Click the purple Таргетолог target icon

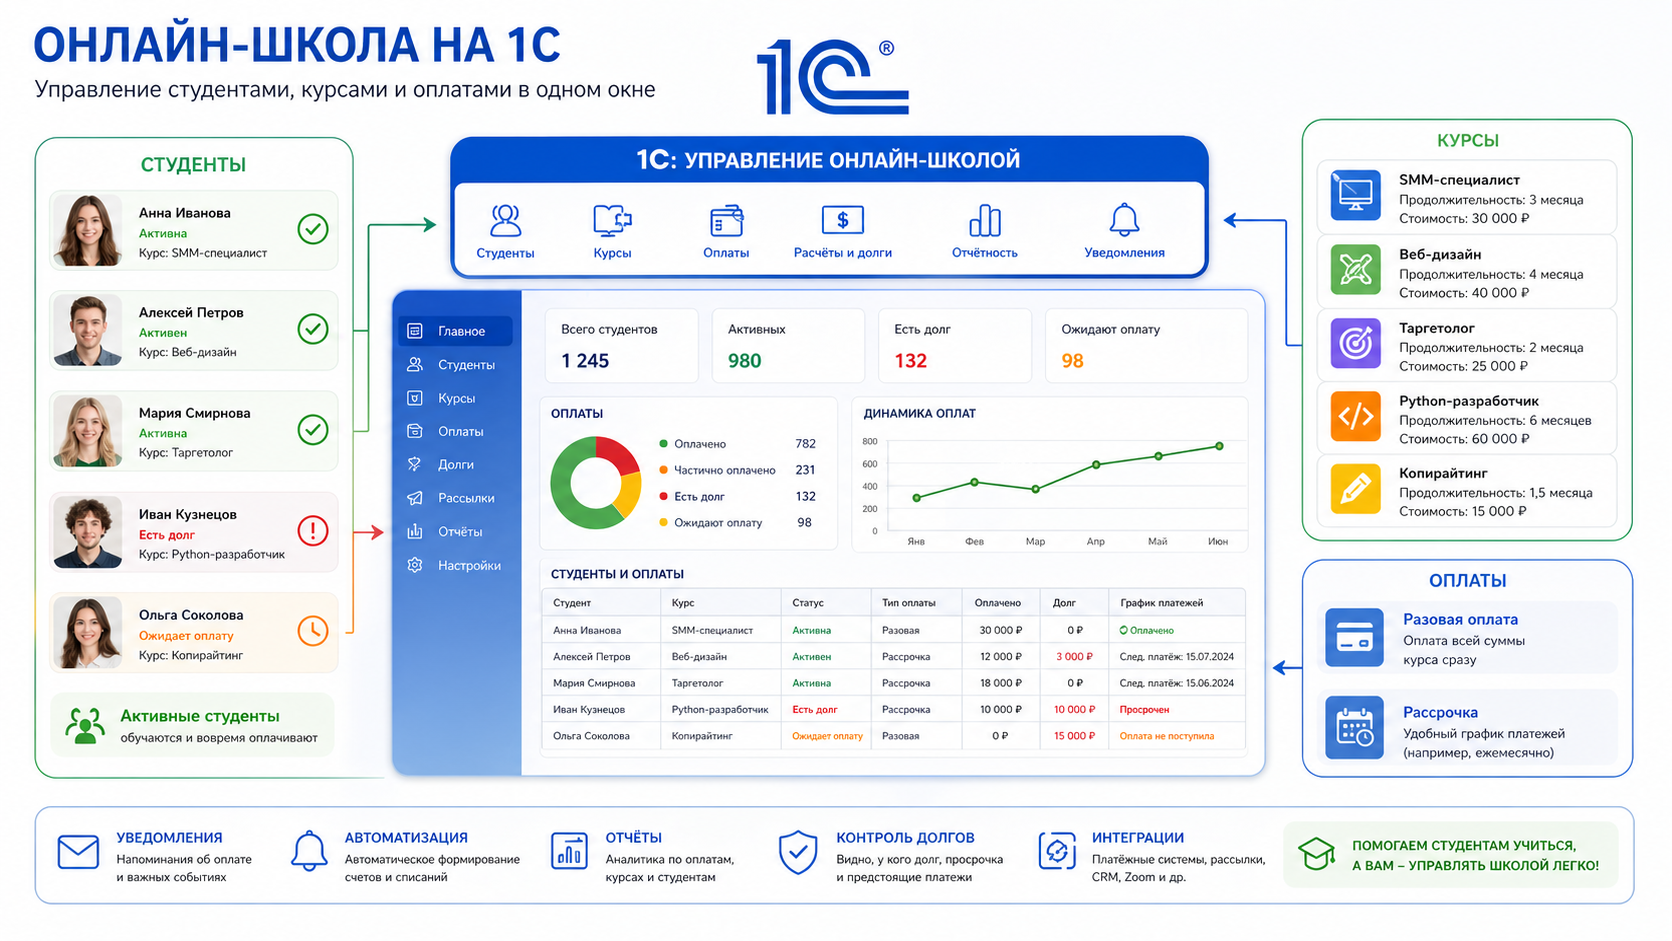point(1355,343)
